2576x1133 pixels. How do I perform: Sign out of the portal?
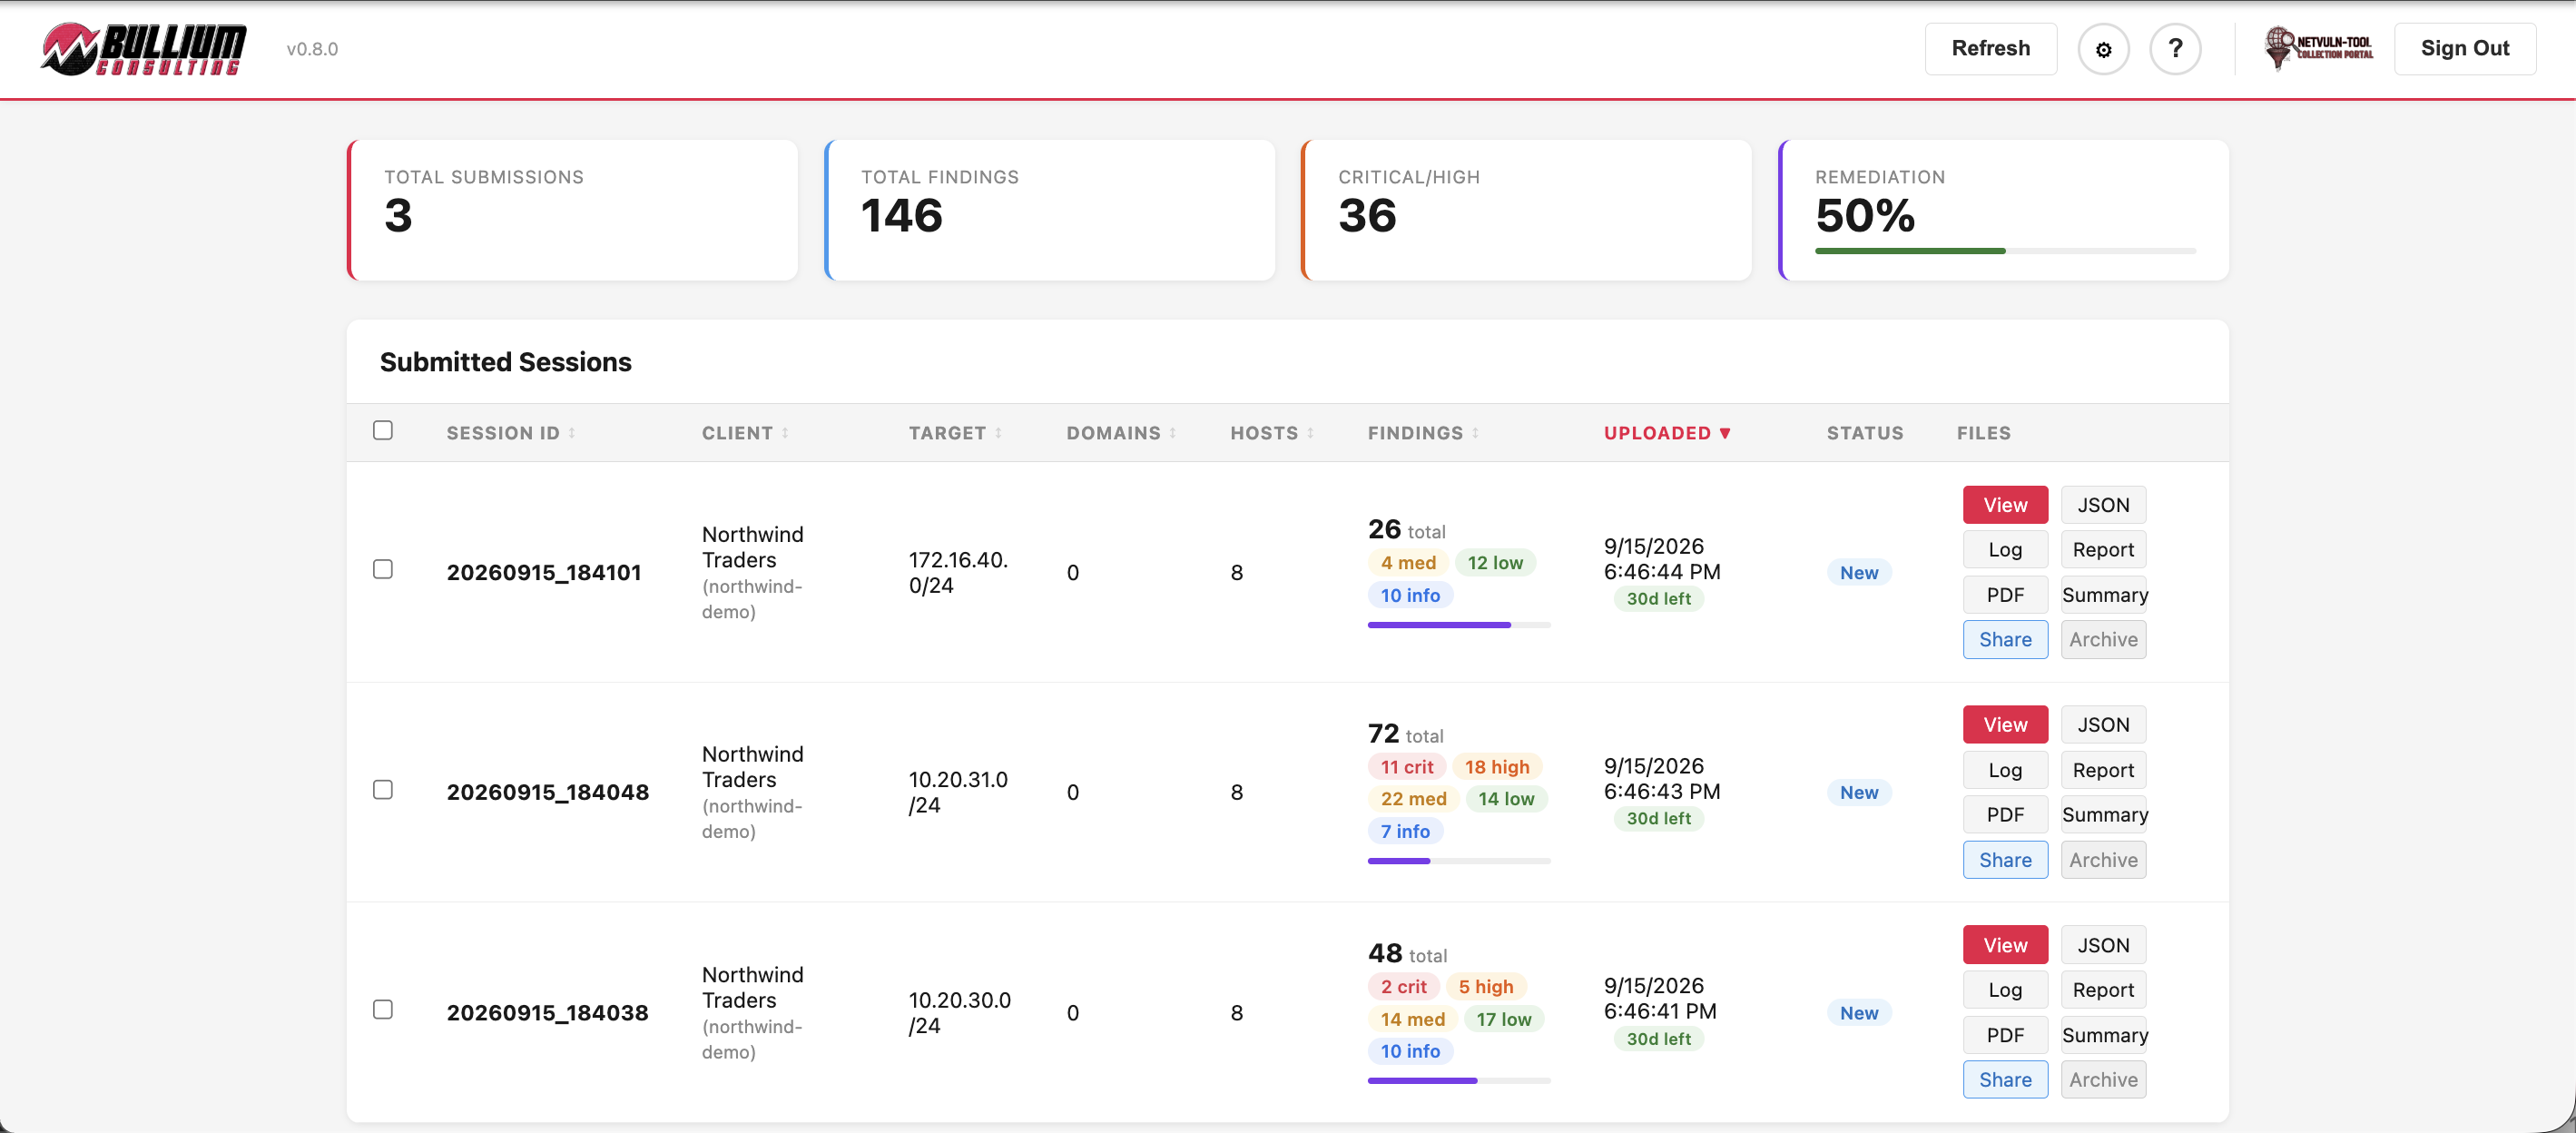2464,49
